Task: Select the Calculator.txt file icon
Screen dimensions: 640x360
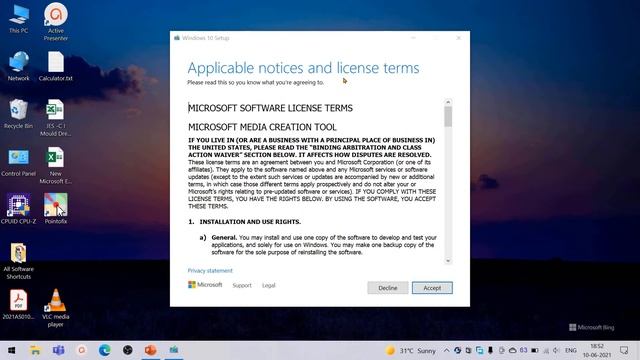Action: [56, 67]
